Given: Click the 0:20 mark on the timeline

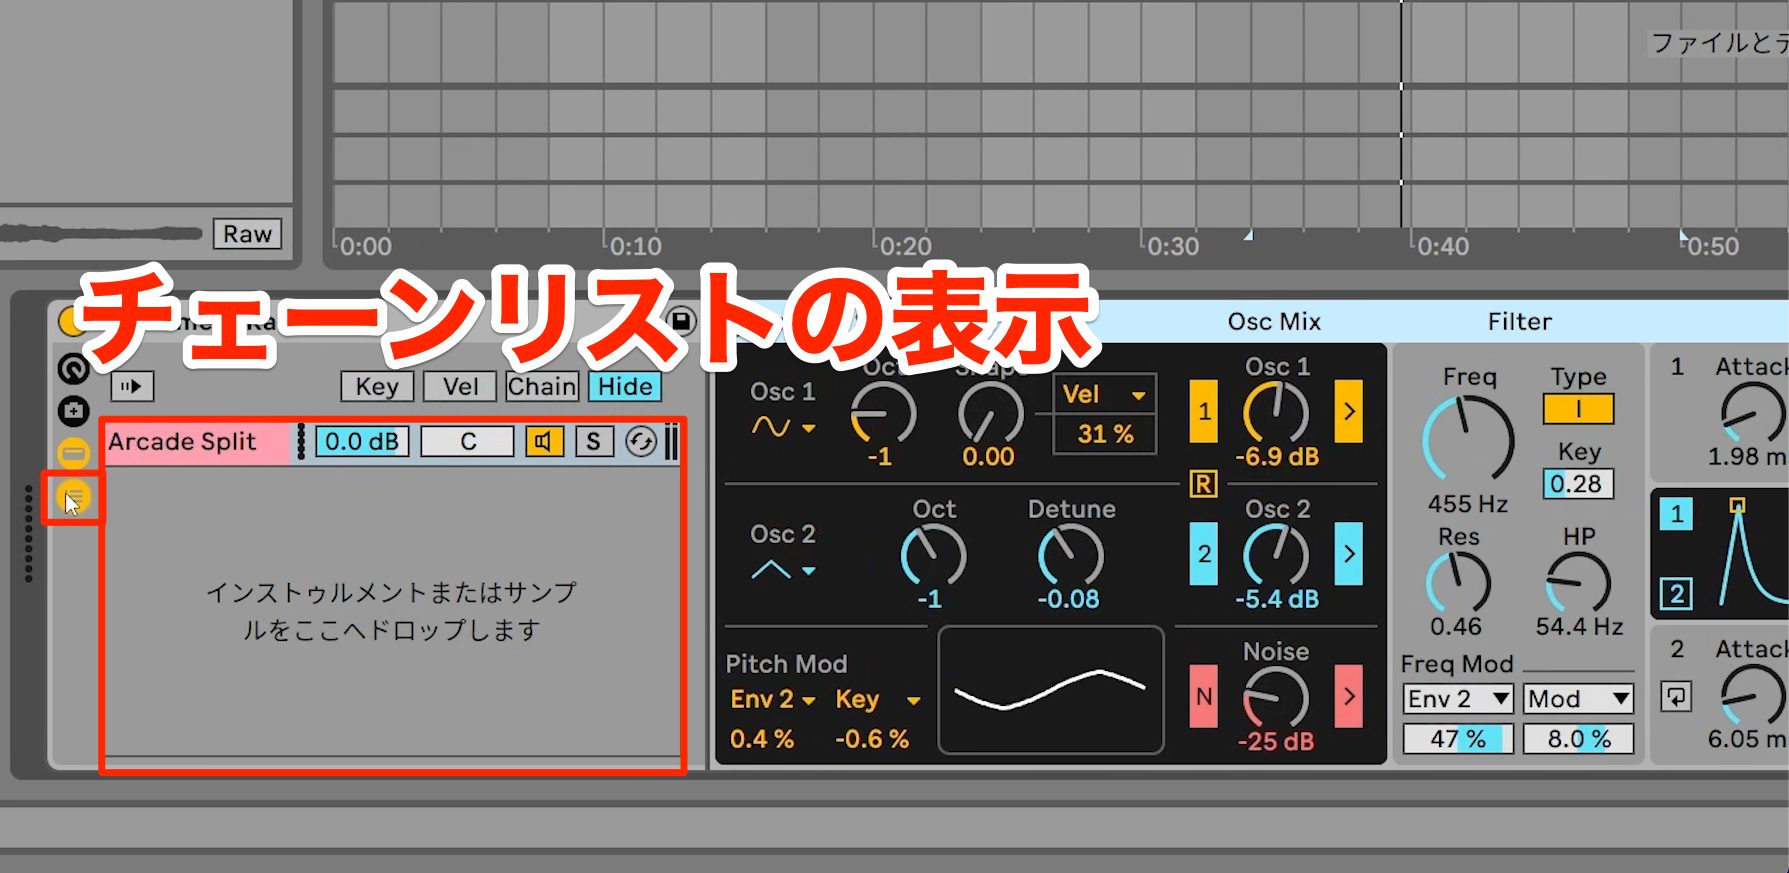Looking at the screenshot, I should (x=905, y=246).
